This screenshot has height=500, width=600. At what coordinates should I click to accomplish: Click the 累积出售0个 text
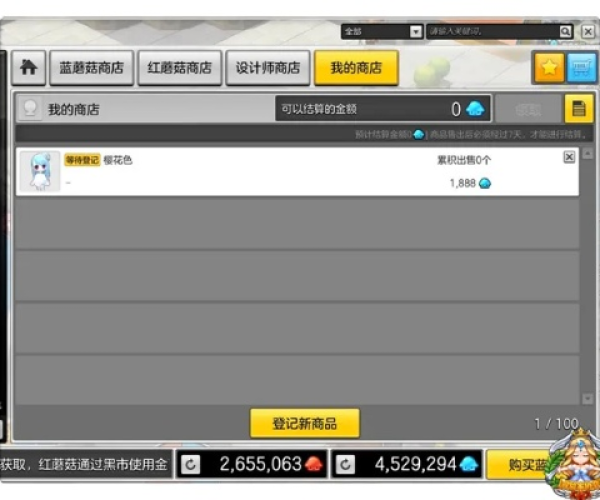tap(464, 160)
